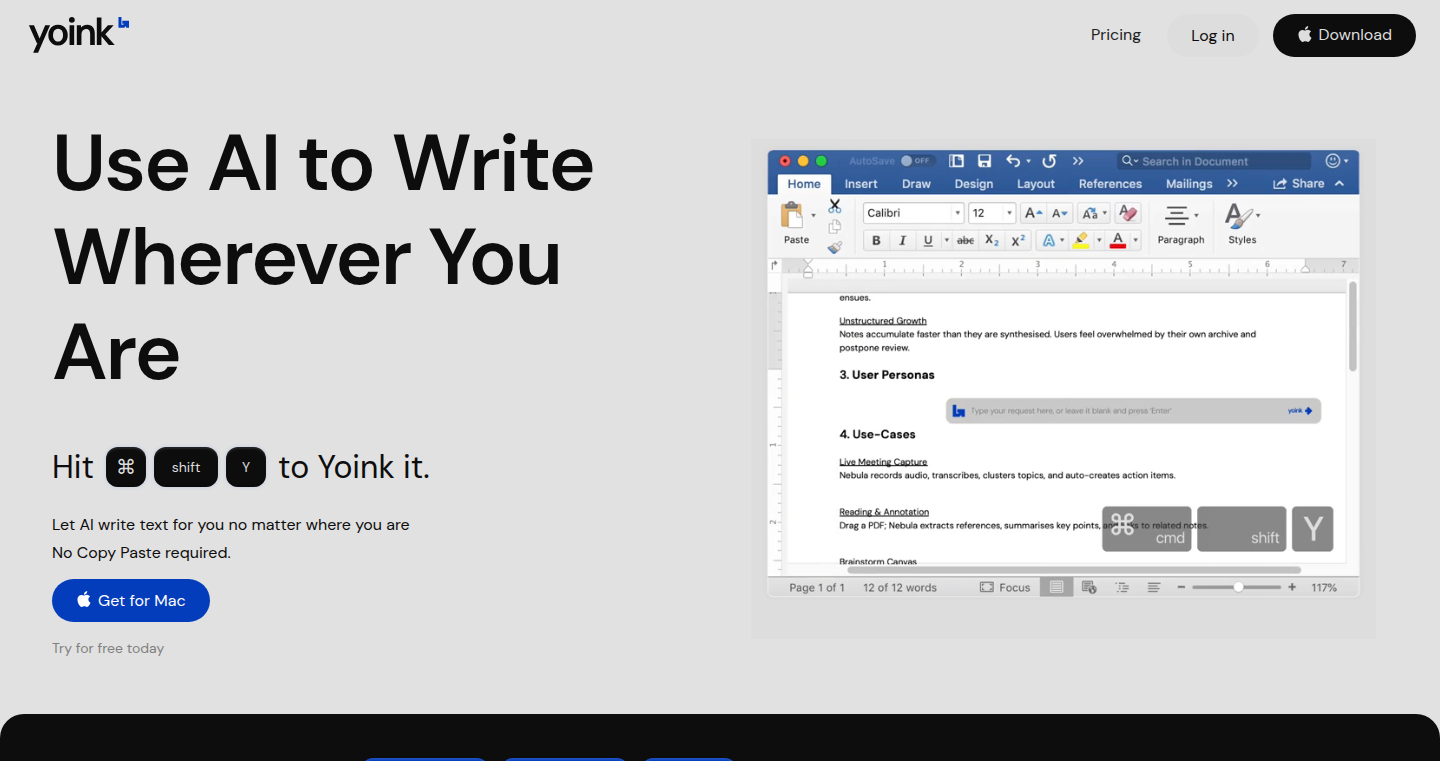Click the Y key badge beside Hit
The image size is (1440, 761).
tap(246, 467)
